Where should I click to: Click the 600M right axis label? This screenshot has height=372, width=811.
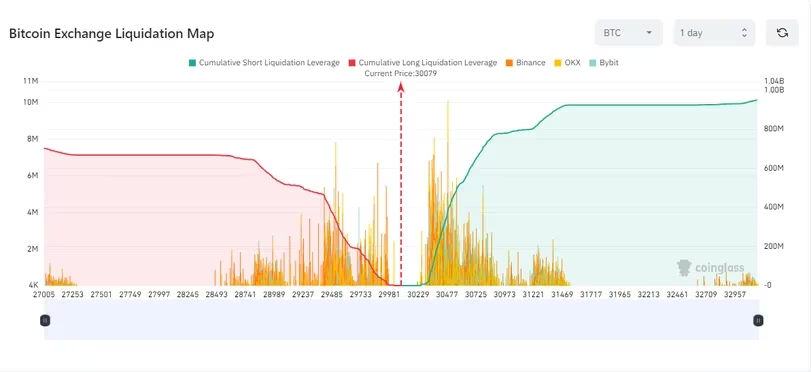pyautogui.click(x=774, y=168)
